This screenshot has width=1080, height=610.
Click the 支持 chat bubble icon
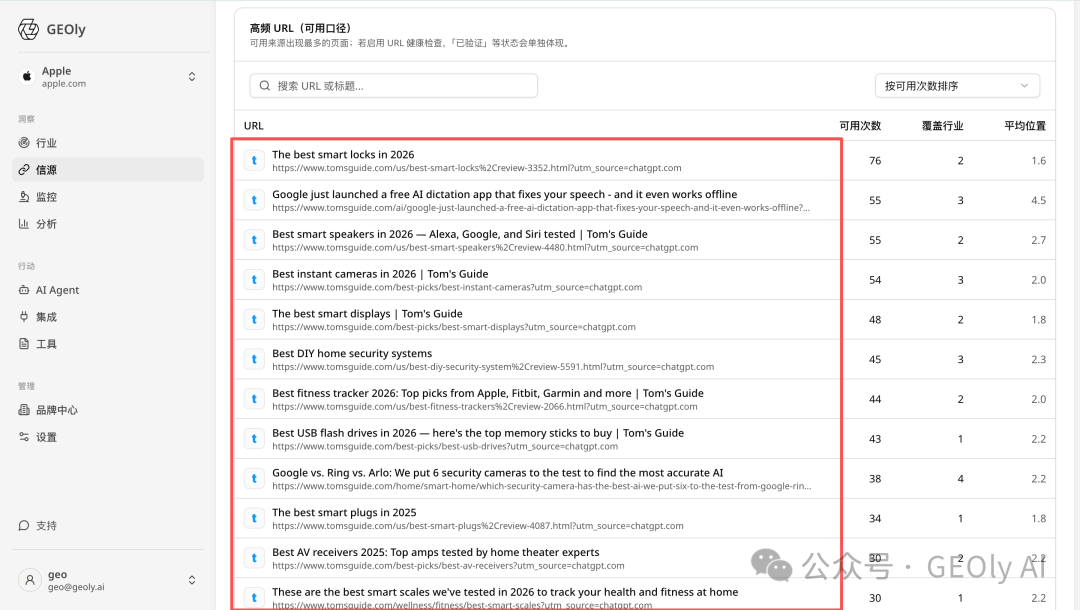(x=24, y=526)
